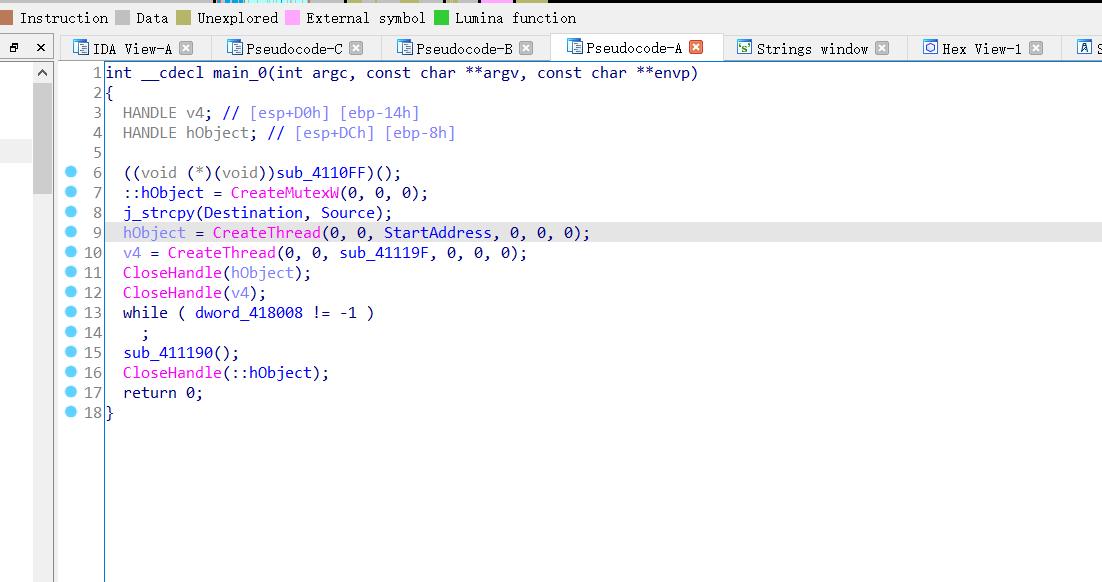Click the Pseudocode-A document icon
The height and width of the screenshot is (582, 1102).
point(573,46)
